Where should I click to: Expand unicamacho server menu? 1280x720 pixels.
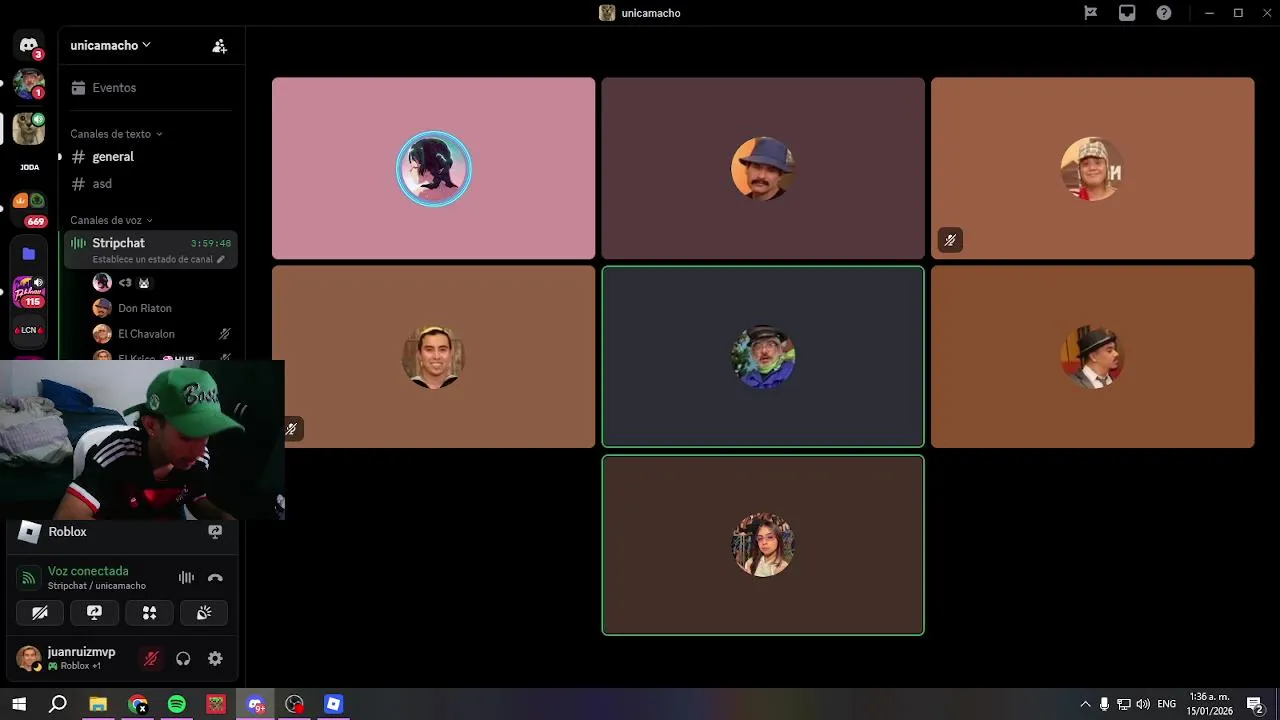click(x=110, y=45)
